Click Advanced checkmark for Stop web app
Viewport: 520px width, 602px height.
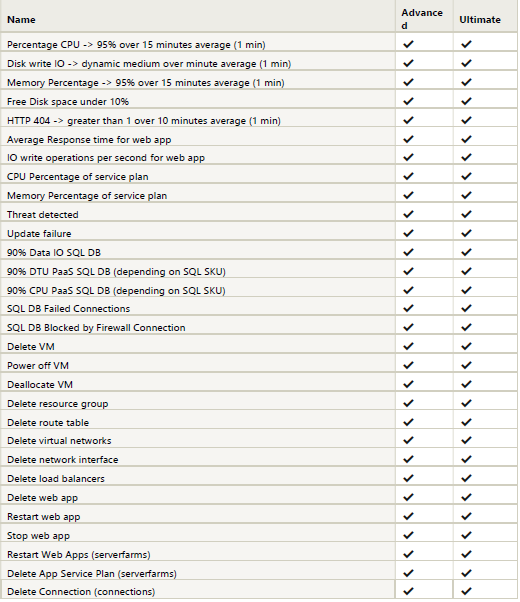coord(408,536)
